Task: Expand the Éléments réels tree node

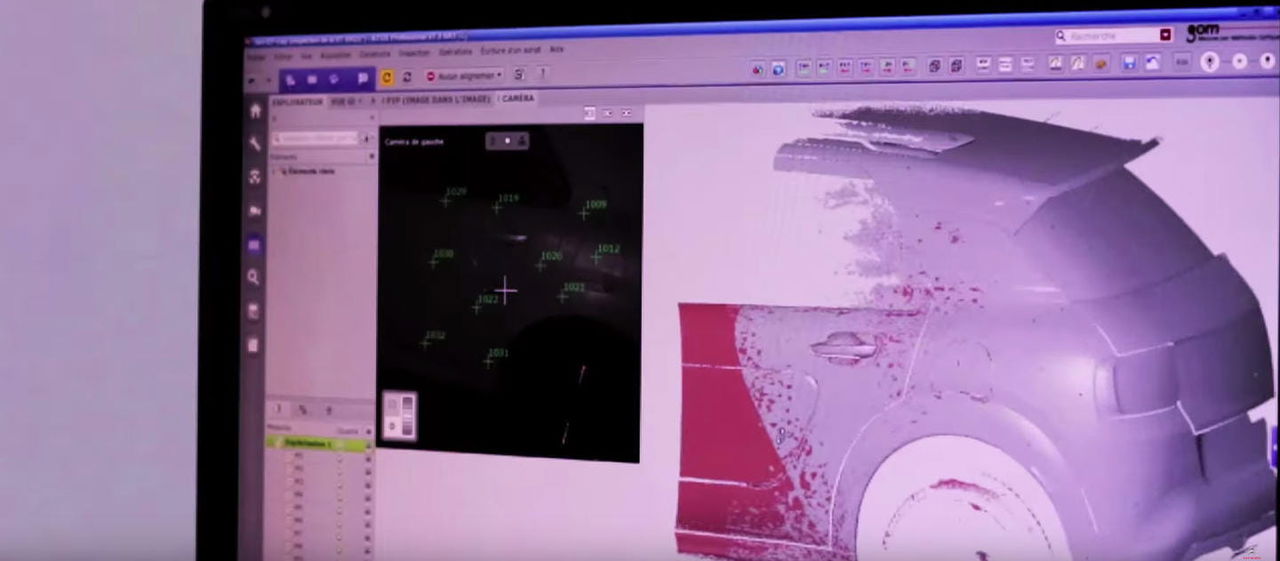Action: pos(275,171)
